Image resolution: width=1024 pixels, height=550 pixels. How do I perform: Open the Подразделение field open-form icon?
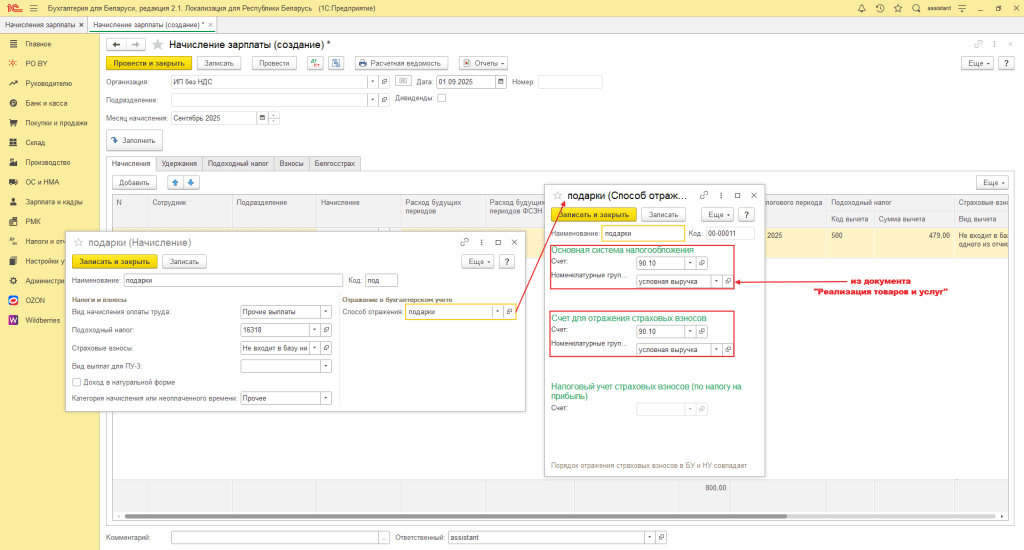click(385, 100)
